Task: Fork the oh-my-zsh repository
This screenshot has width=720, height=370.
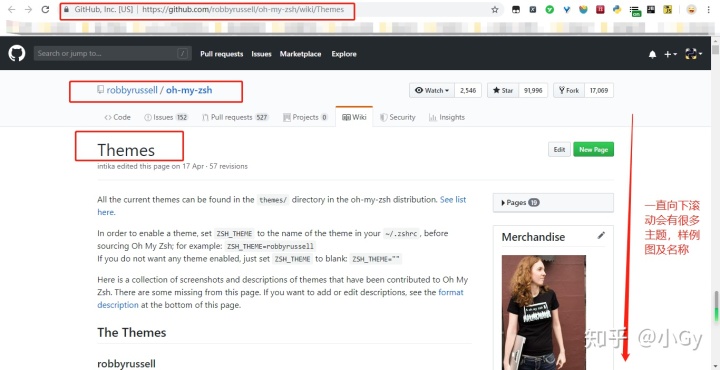Action: click(x=568, y=90)
